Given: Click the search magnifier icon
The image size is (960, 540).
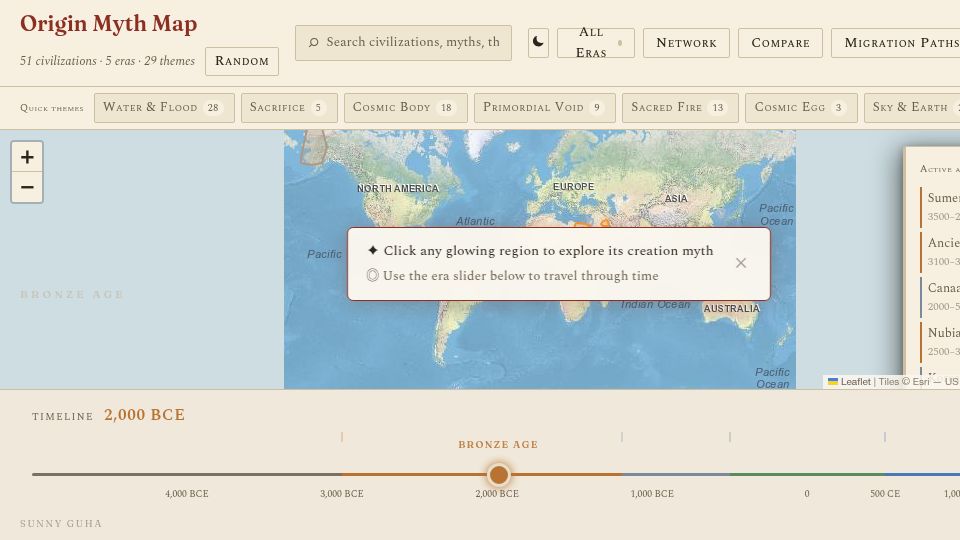Looking at the screenshot, I should coord(313,42).
